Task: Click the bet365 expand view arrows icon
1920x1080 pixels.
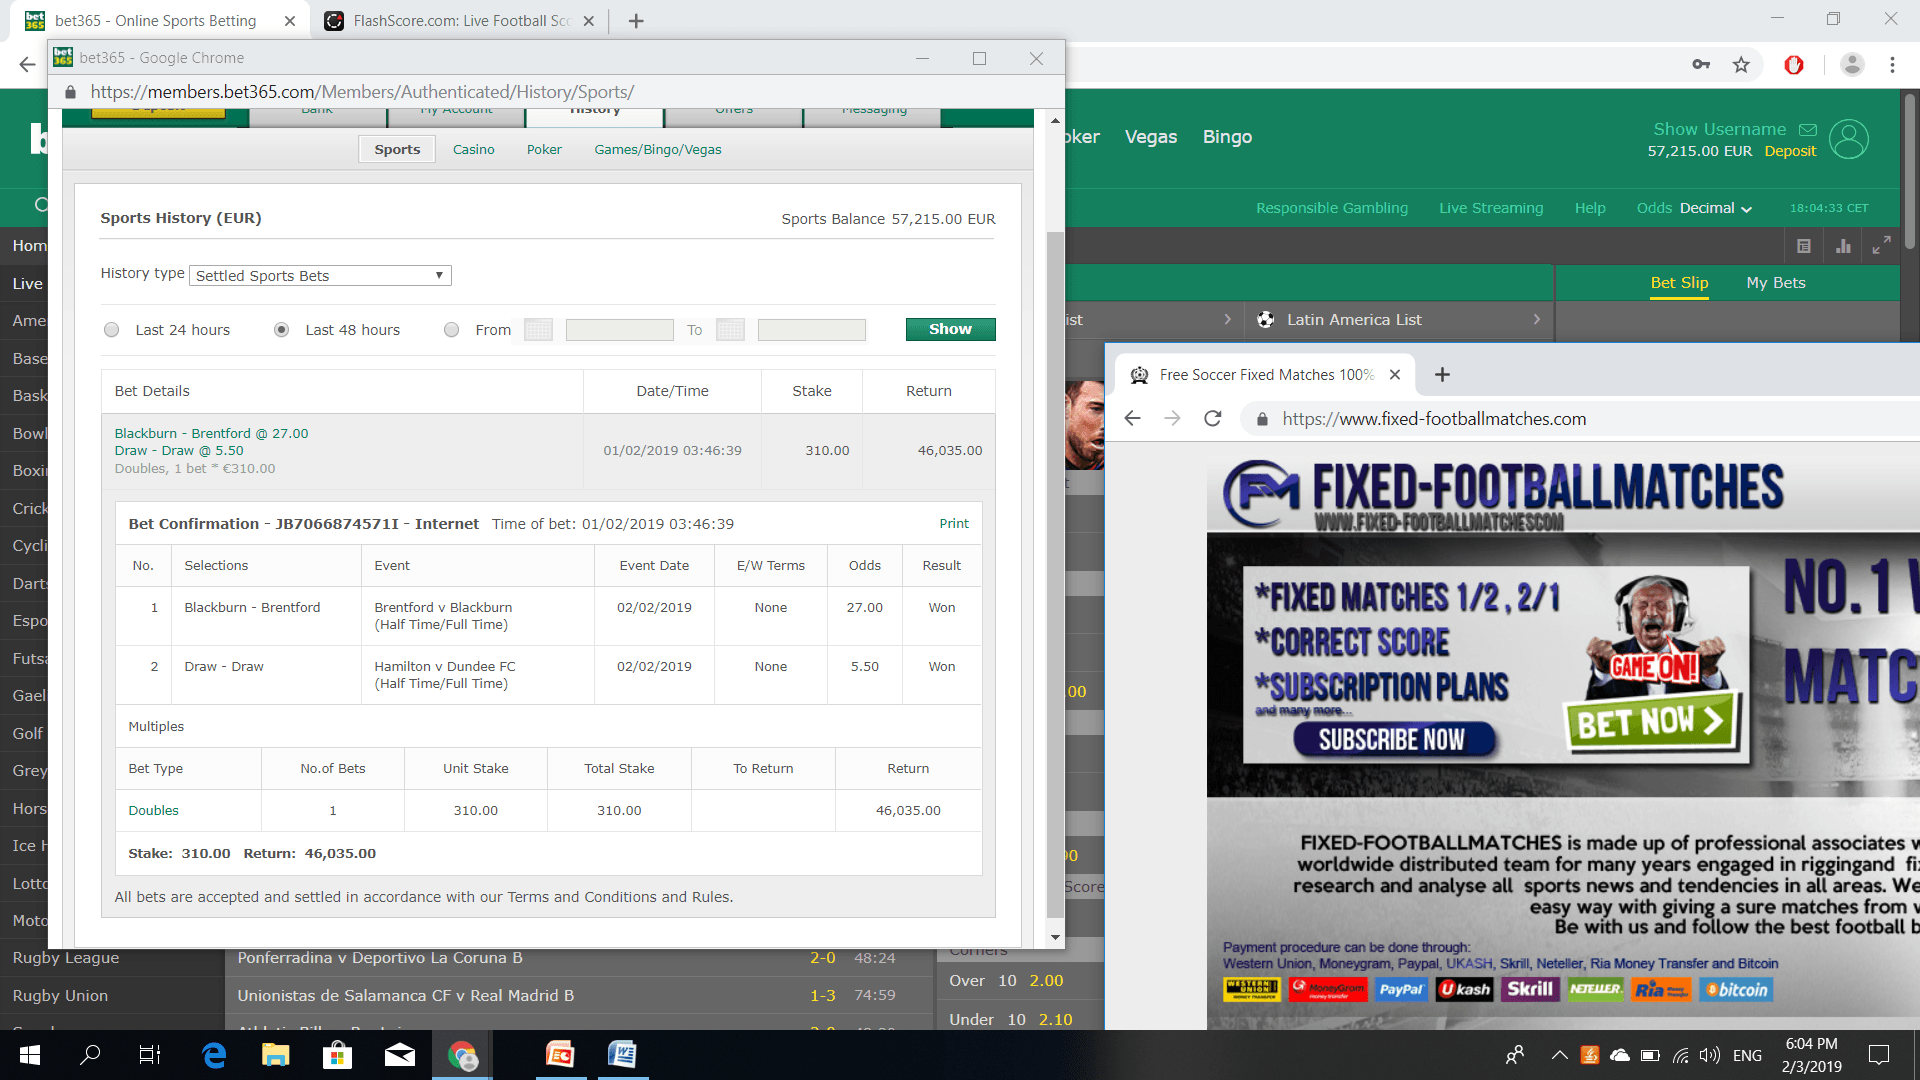Action: coord(1881,245)
